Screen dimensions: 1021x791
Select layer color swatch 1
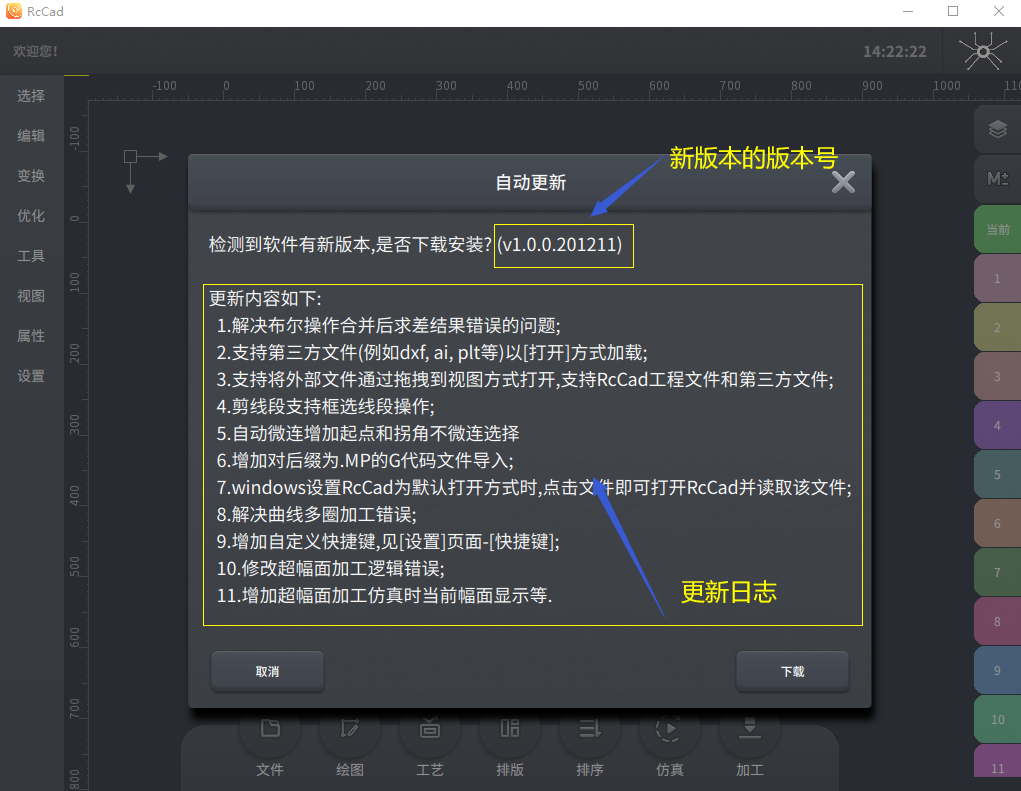(998, 279)
